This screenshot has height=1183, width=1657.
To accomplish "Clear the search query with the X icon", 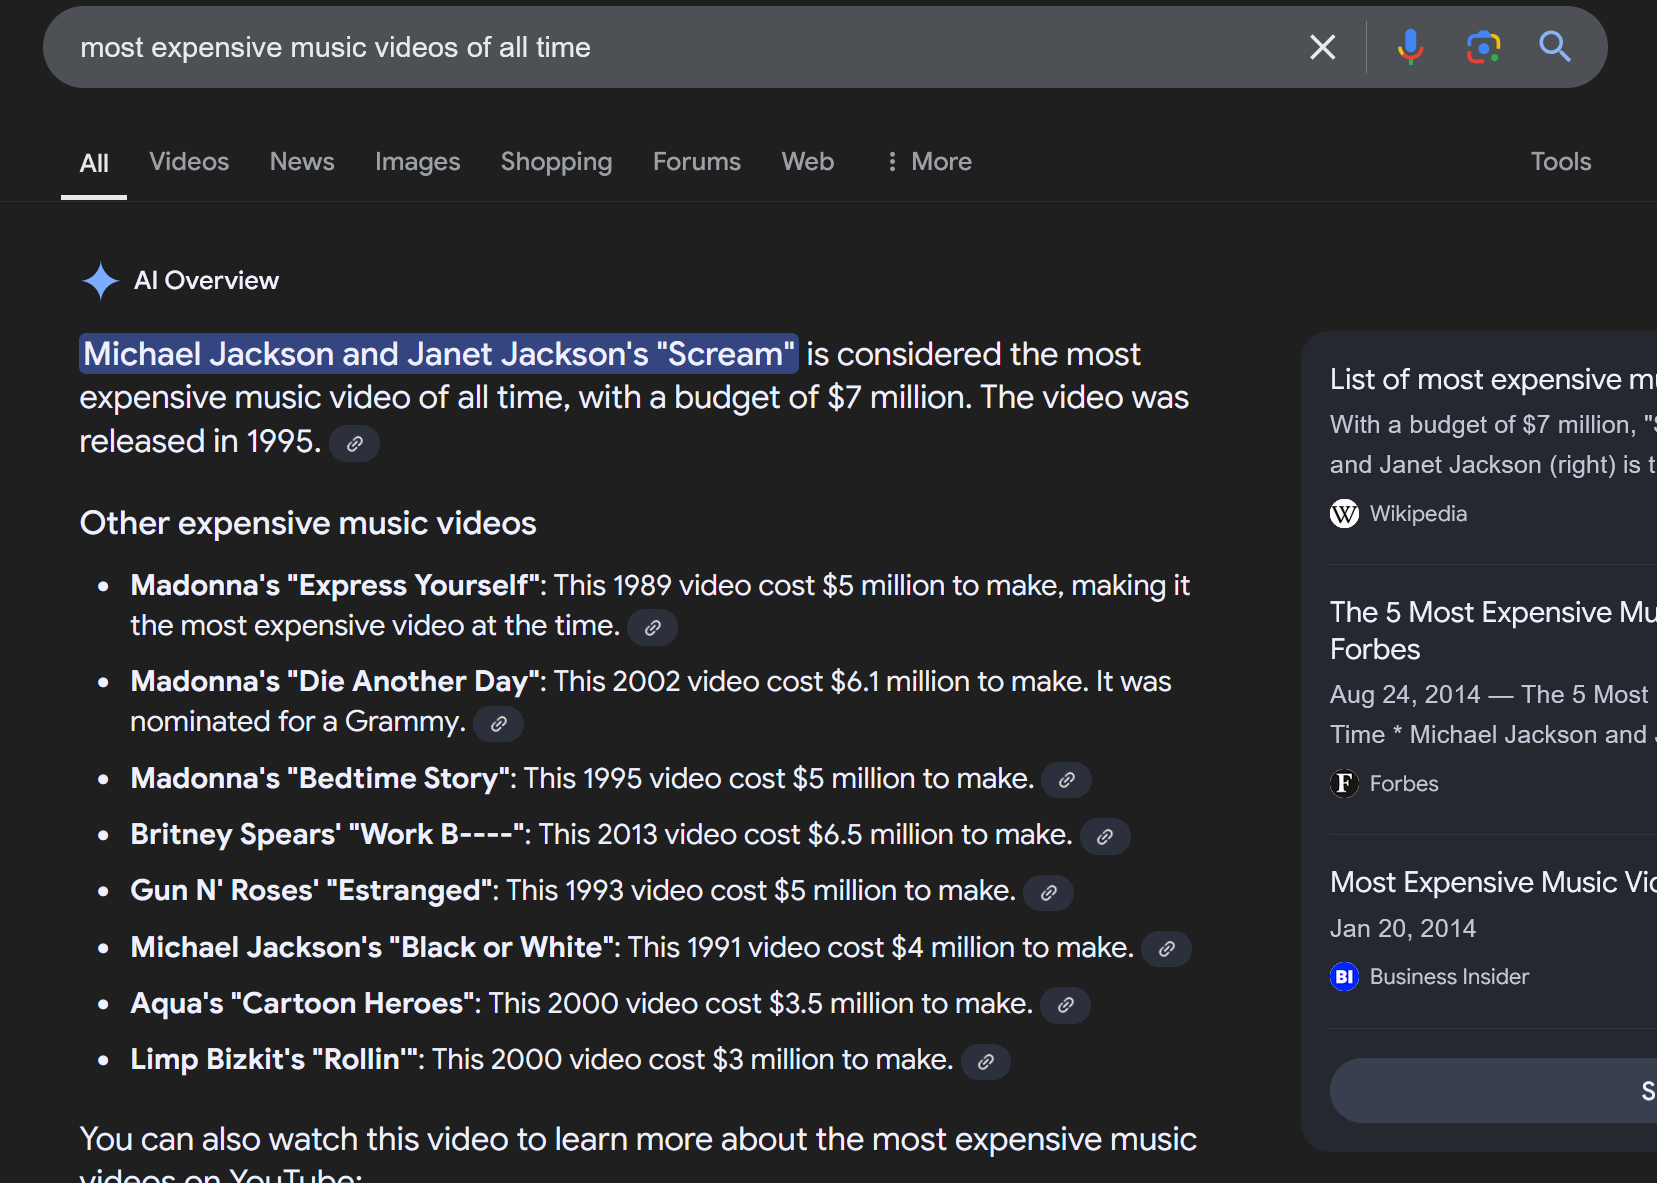I will (1322, 47).
